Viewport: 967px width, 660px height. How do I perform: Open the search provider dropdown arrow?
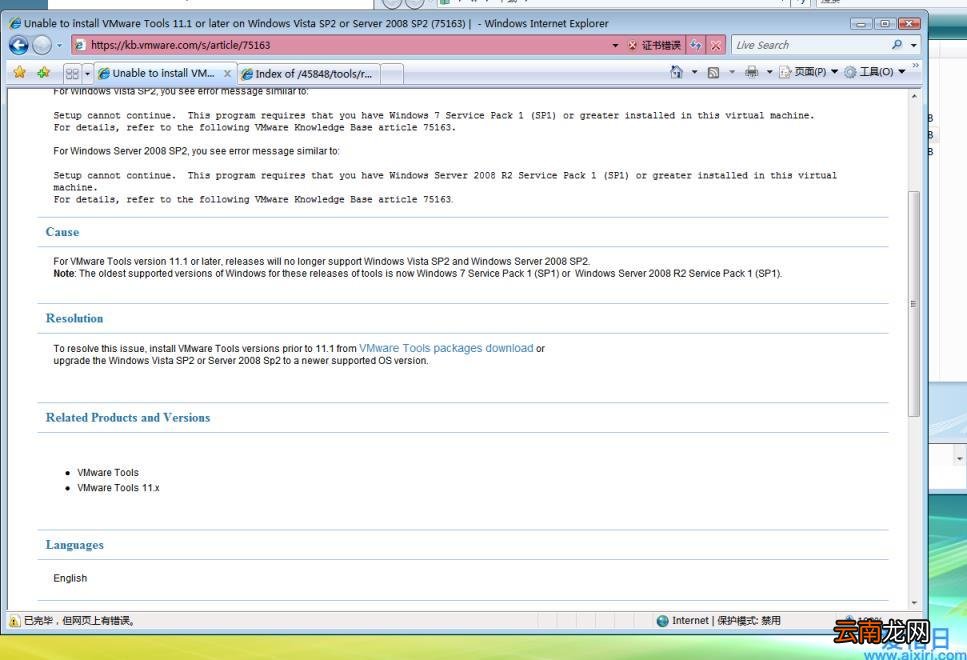[x=913, y=45]
